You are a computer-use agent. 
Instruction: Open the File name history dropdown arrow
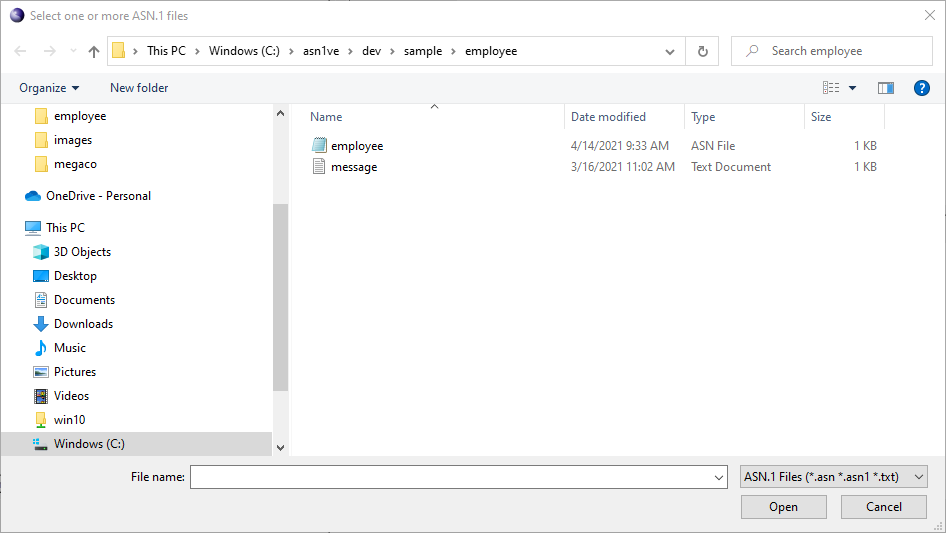[719, 478]
